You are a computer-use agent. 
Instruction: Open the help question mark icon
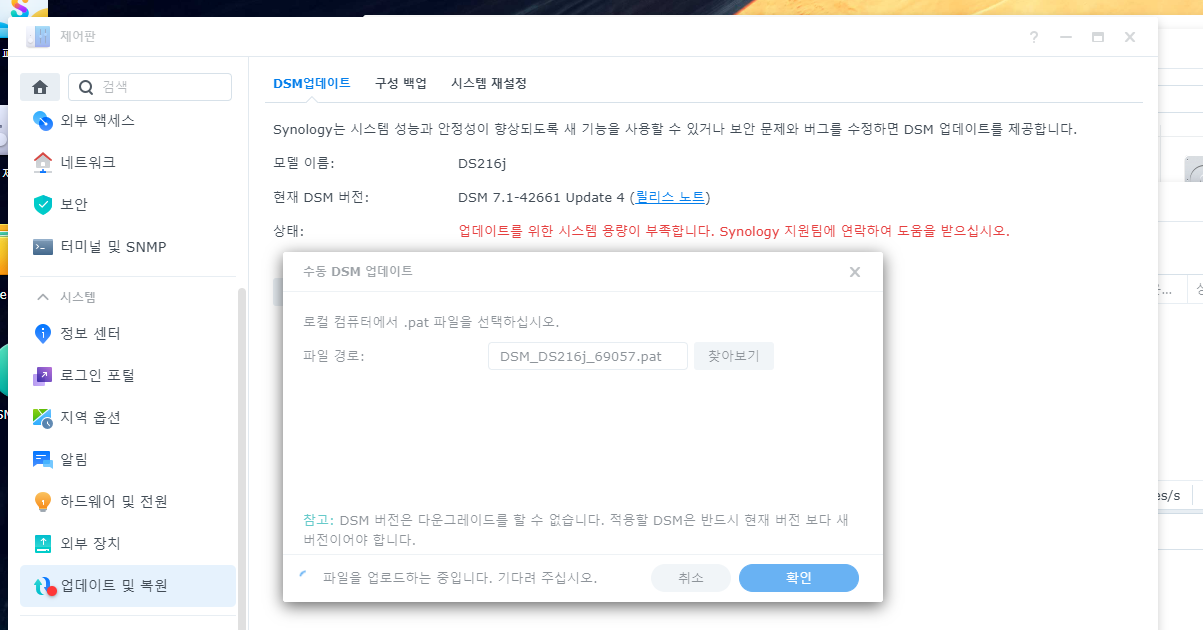tap(1034, 37)
